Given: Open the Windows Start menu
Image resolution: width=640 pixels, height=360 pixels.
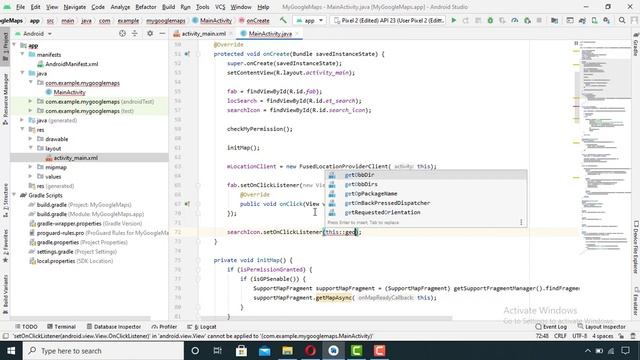Looking at the screenshot, I should click(x=11, y=351).
